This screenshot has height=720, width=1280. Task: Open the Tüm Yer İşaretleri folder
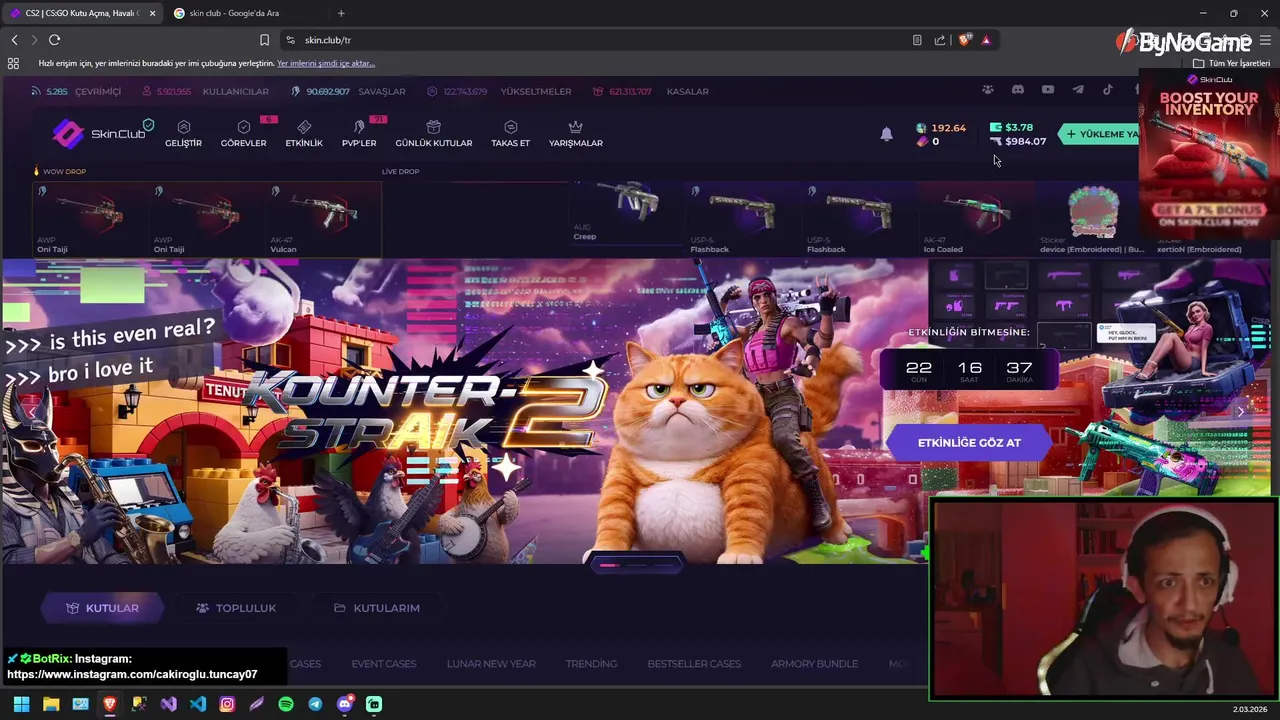[x=1231, y=63]
